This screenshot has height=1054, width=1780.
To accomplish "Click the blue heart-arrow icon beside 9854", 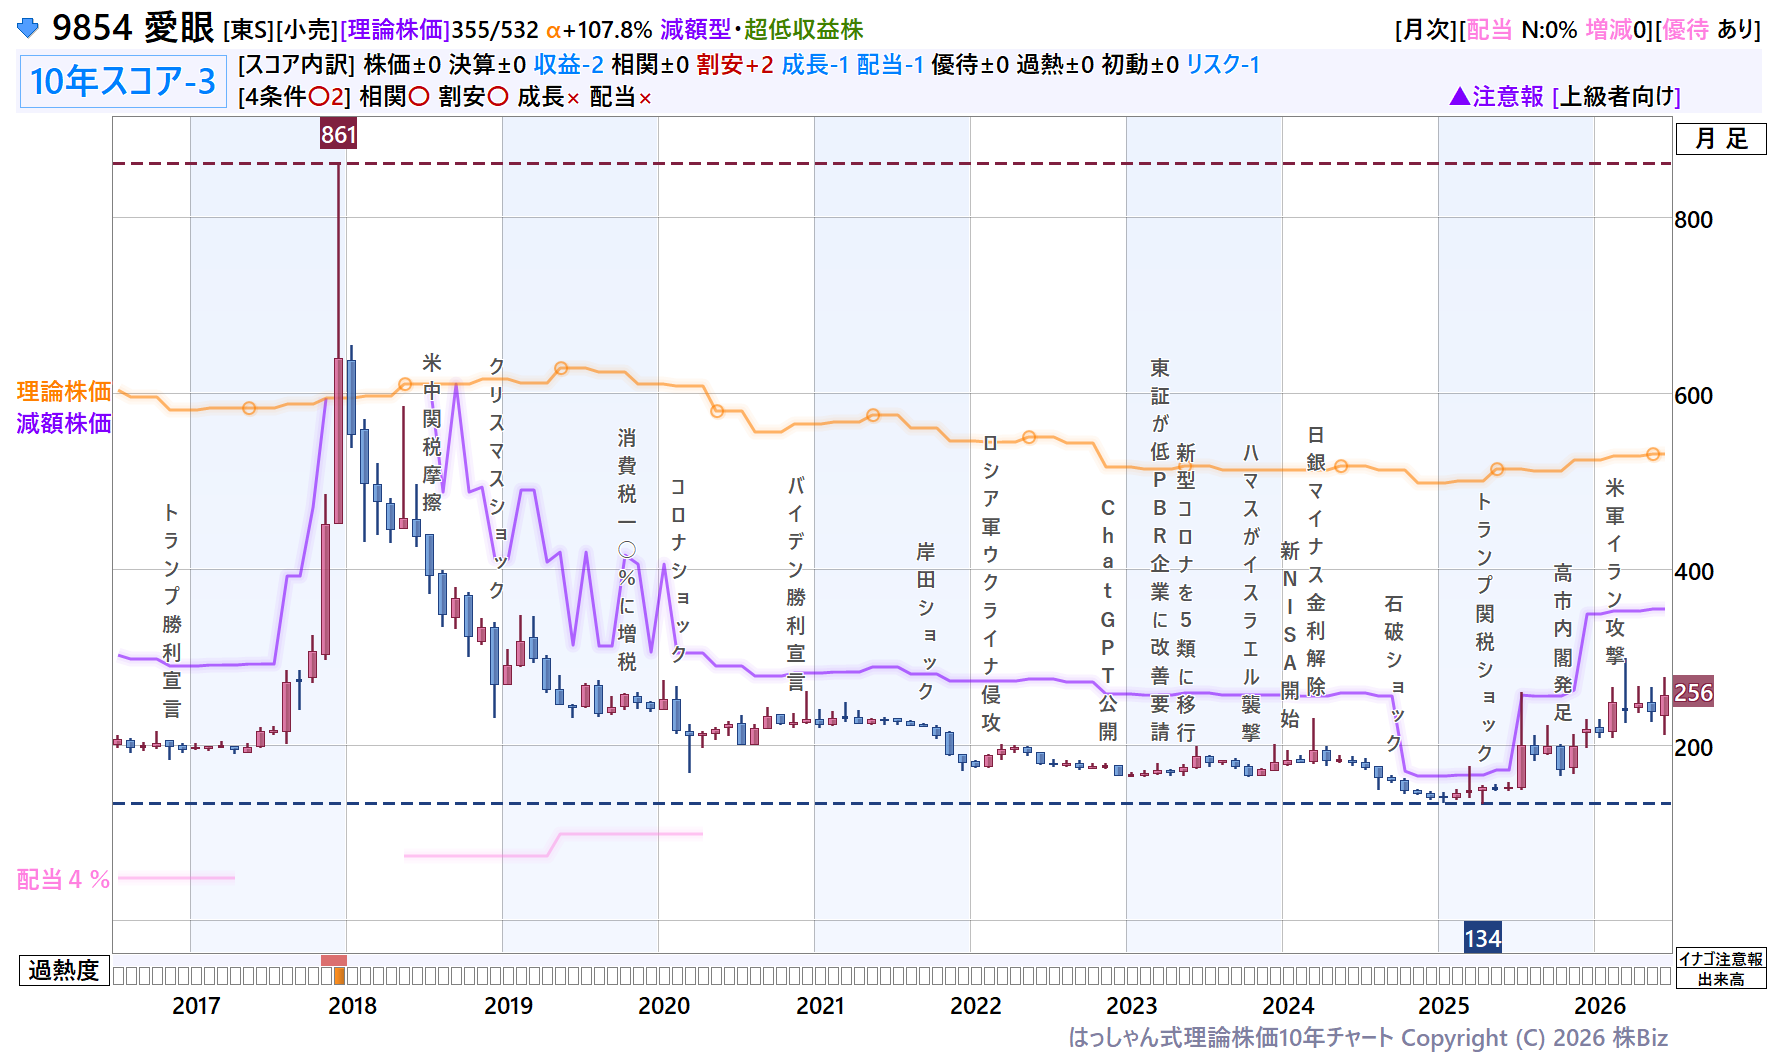I will [x=28, y=28].
